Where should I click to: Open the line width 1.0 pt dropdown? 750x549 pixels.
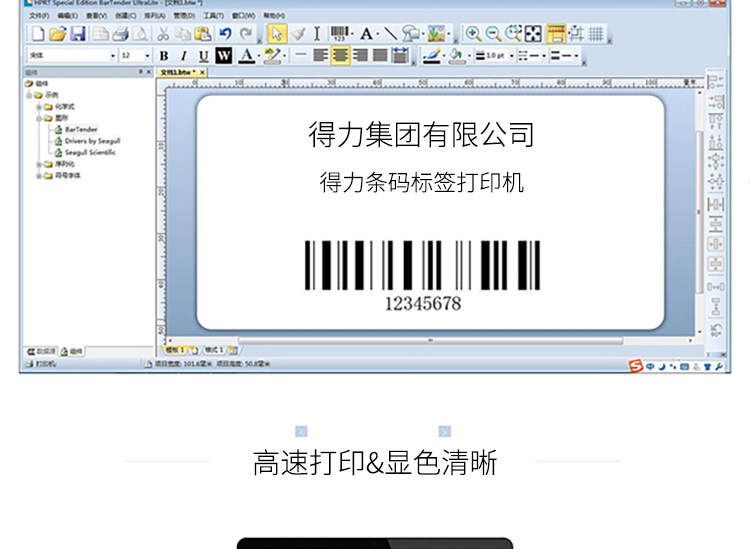pyautogui.click(x=511, y=56)
